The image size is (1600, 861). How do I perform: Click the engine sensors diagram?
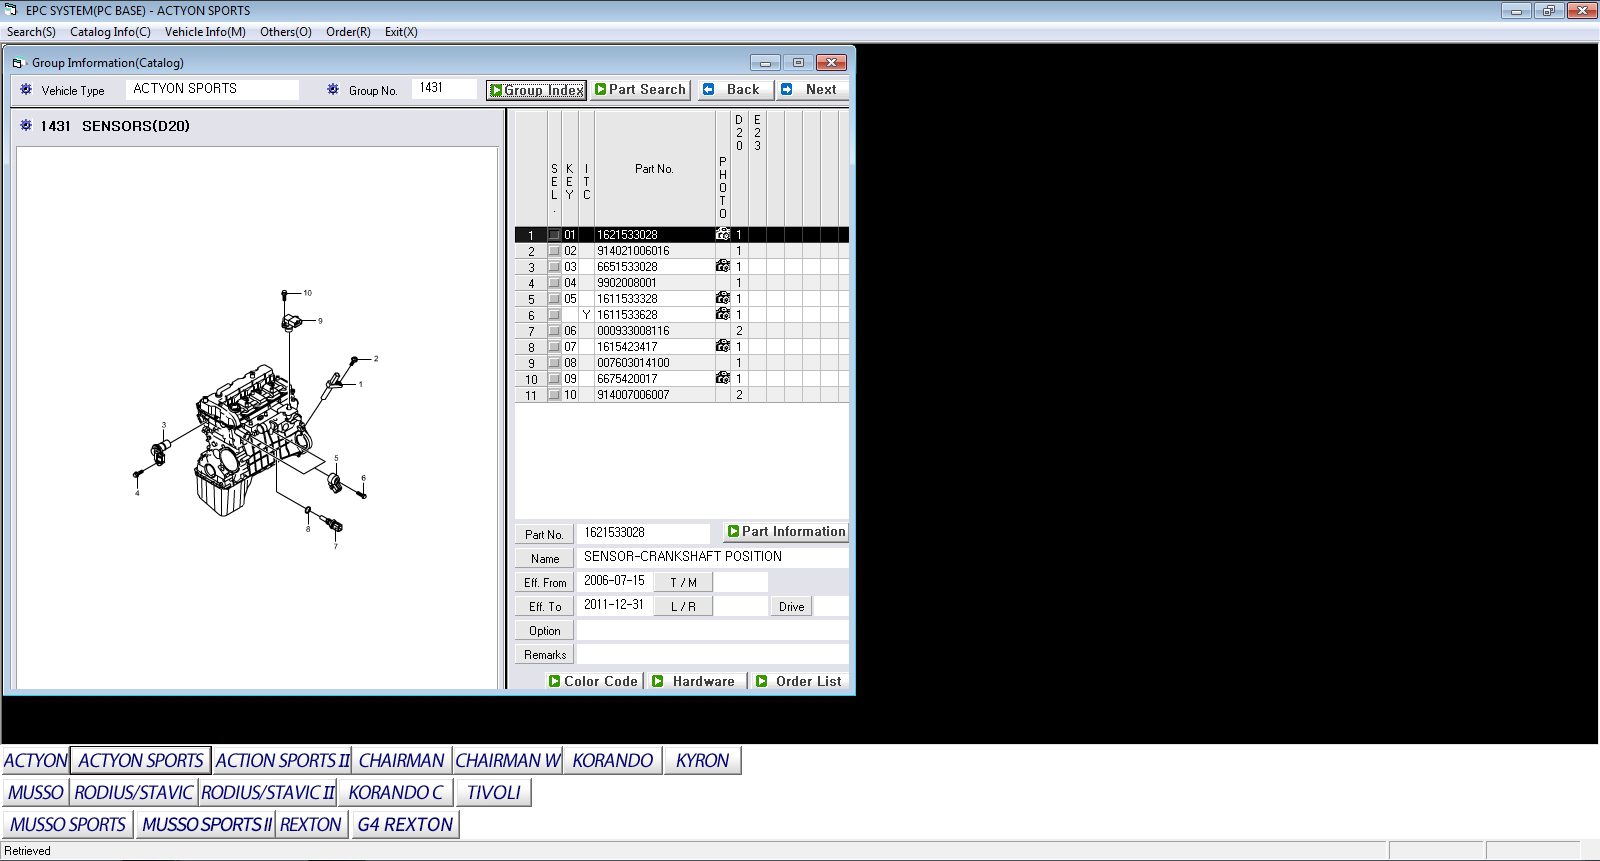(256, 418)
